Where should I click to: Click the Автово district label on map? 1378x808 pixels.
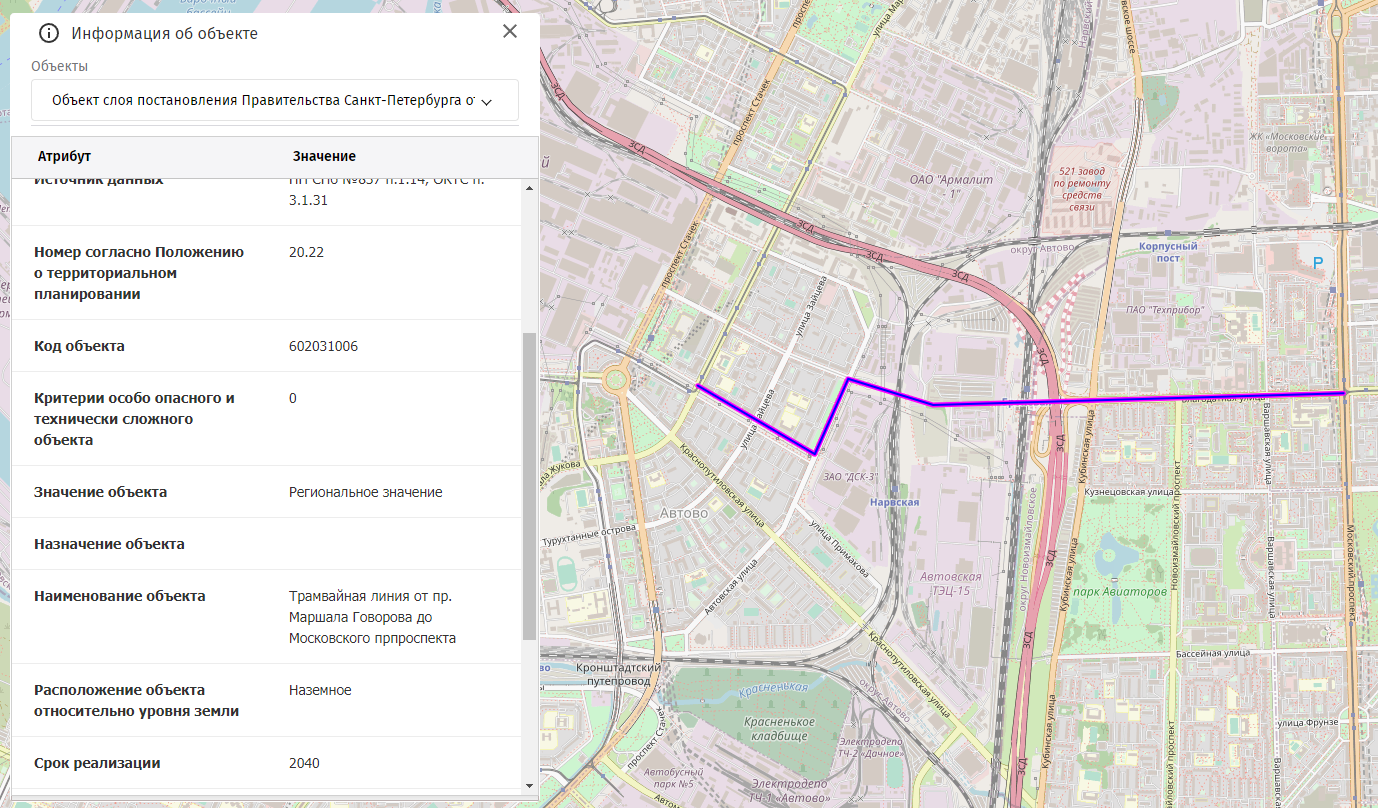click(x=684, y=512)
